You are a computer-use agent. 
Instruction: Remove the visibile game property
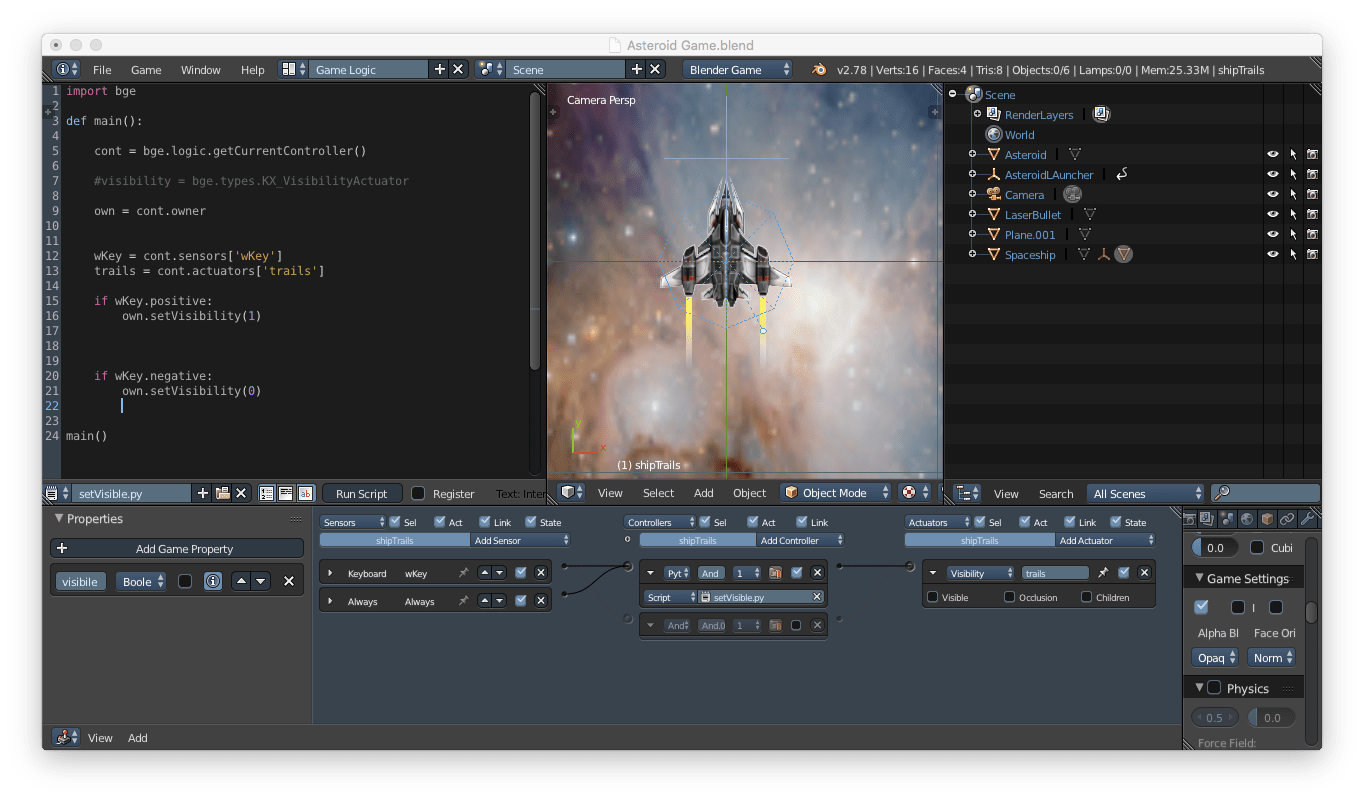[x=289, y=581]
